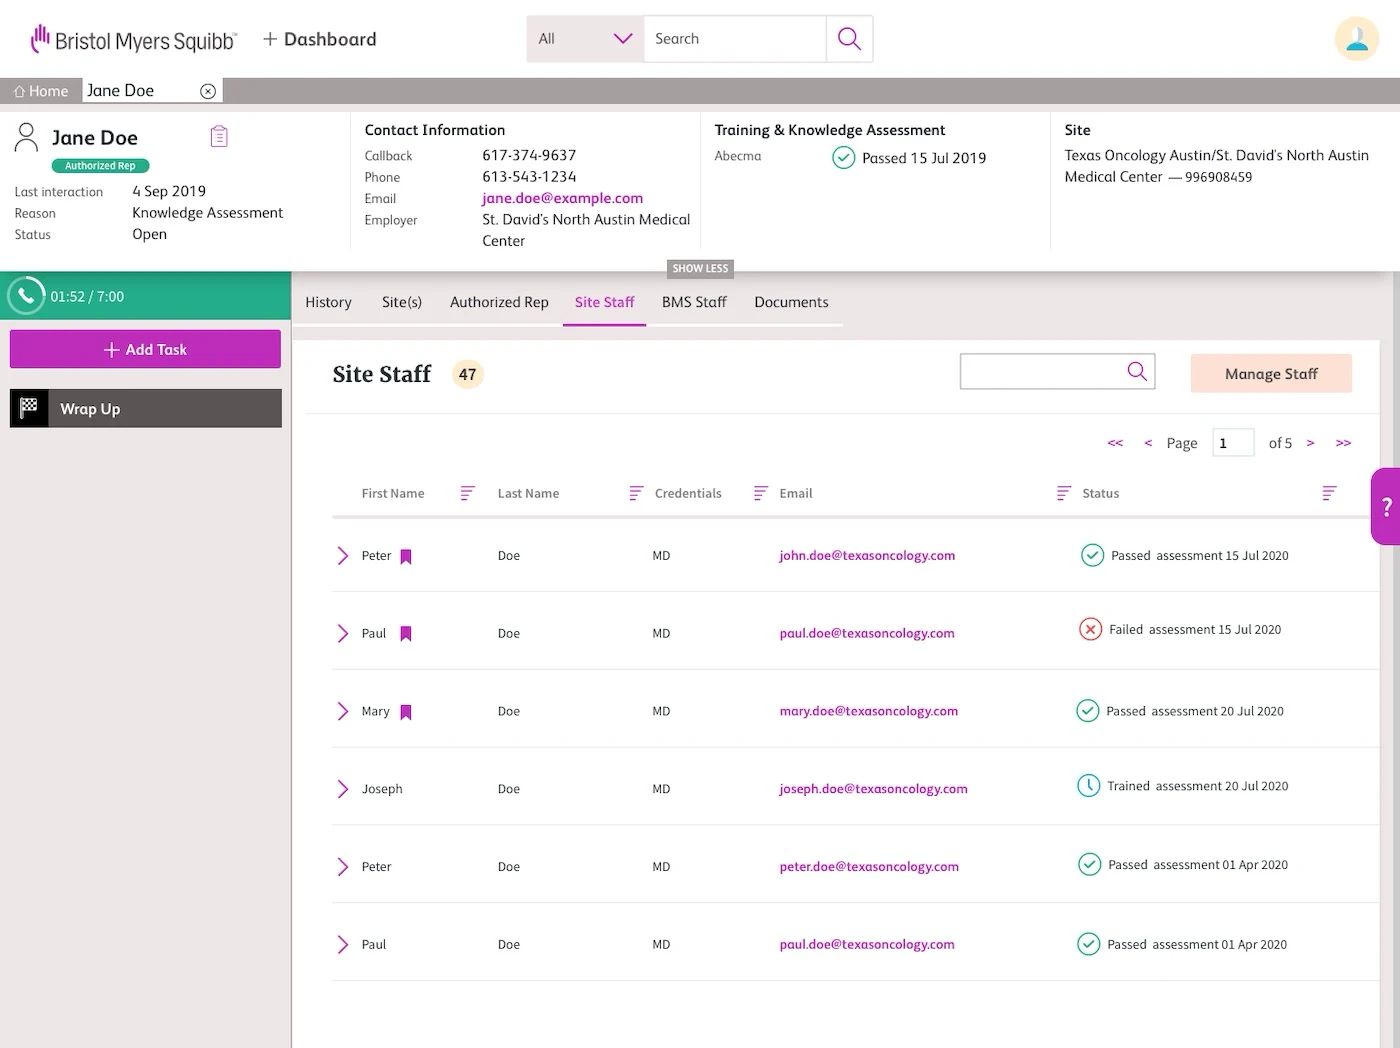The image size is (1400, 1048).
Task: Click the 47 staff count badge
Action: pyautogui.click(x=467, y=374)
